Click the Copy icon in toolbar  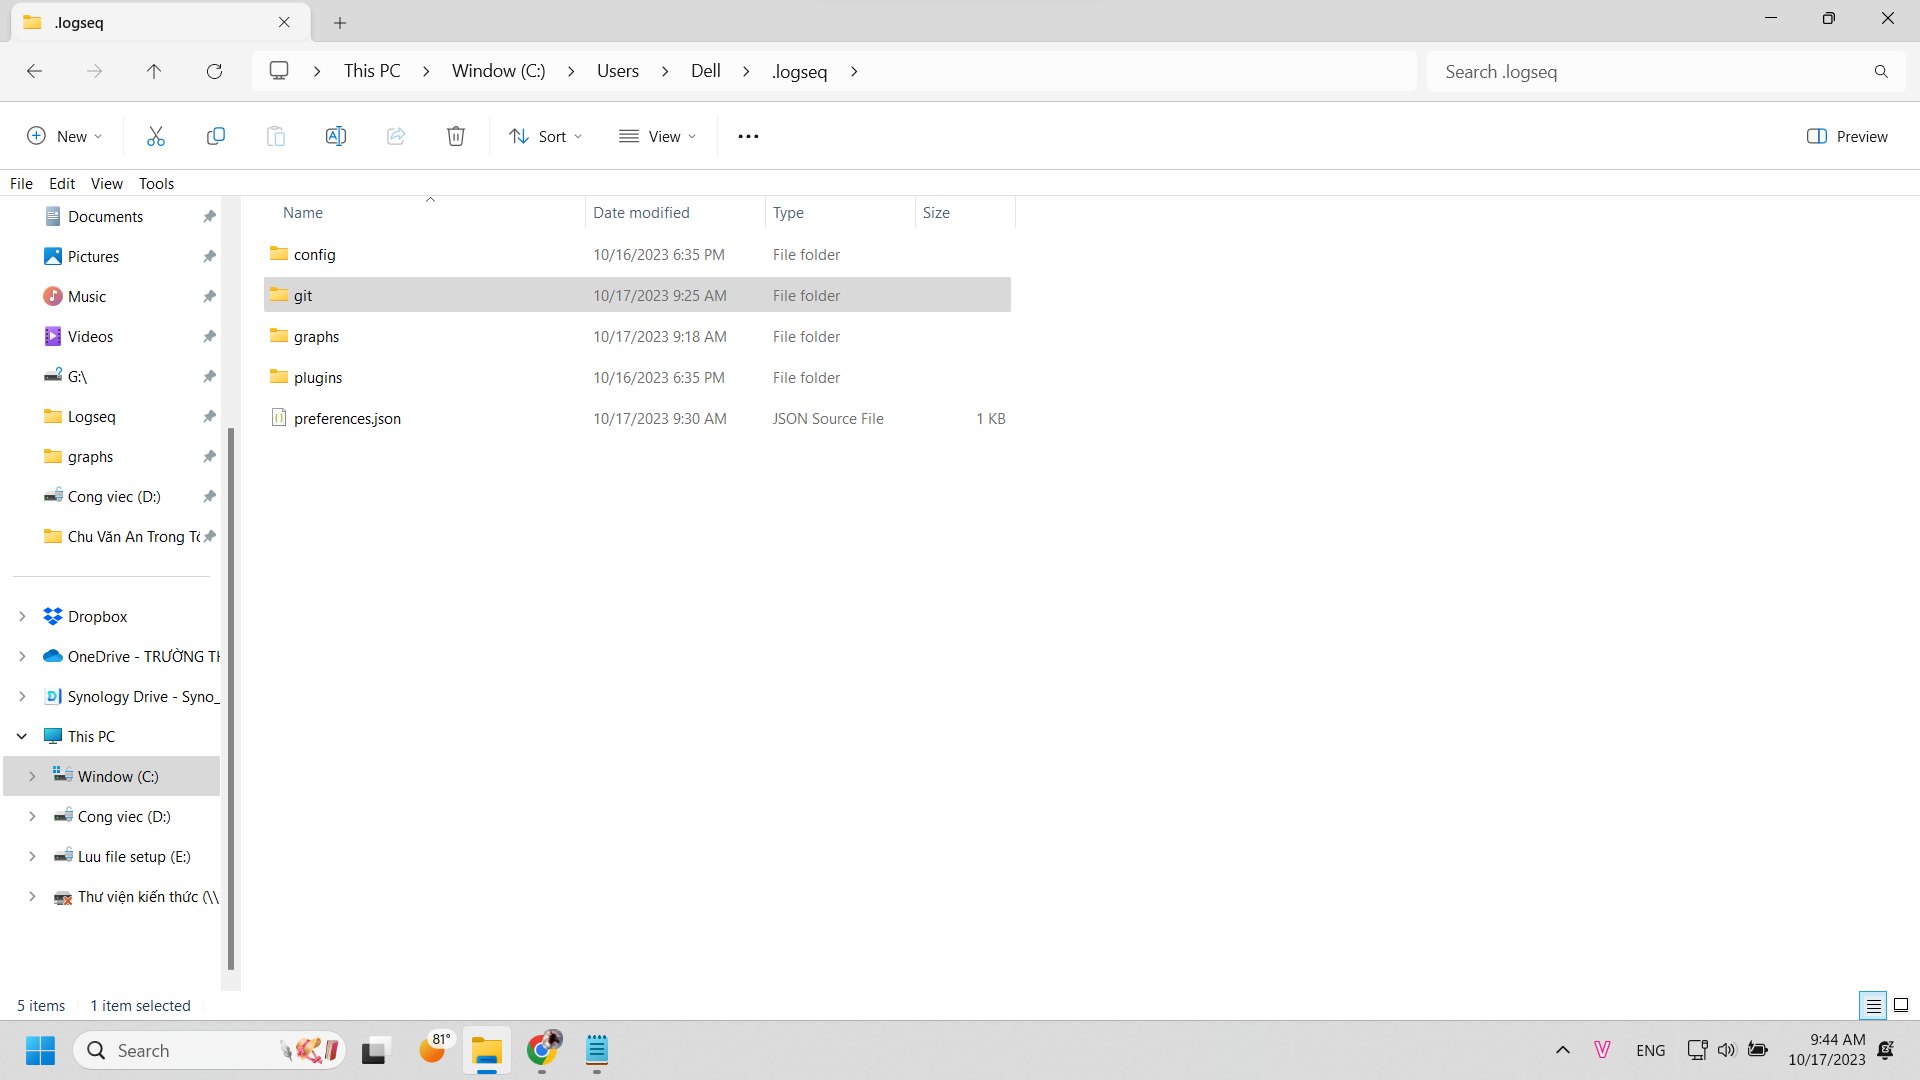click(x=215, y=136)
